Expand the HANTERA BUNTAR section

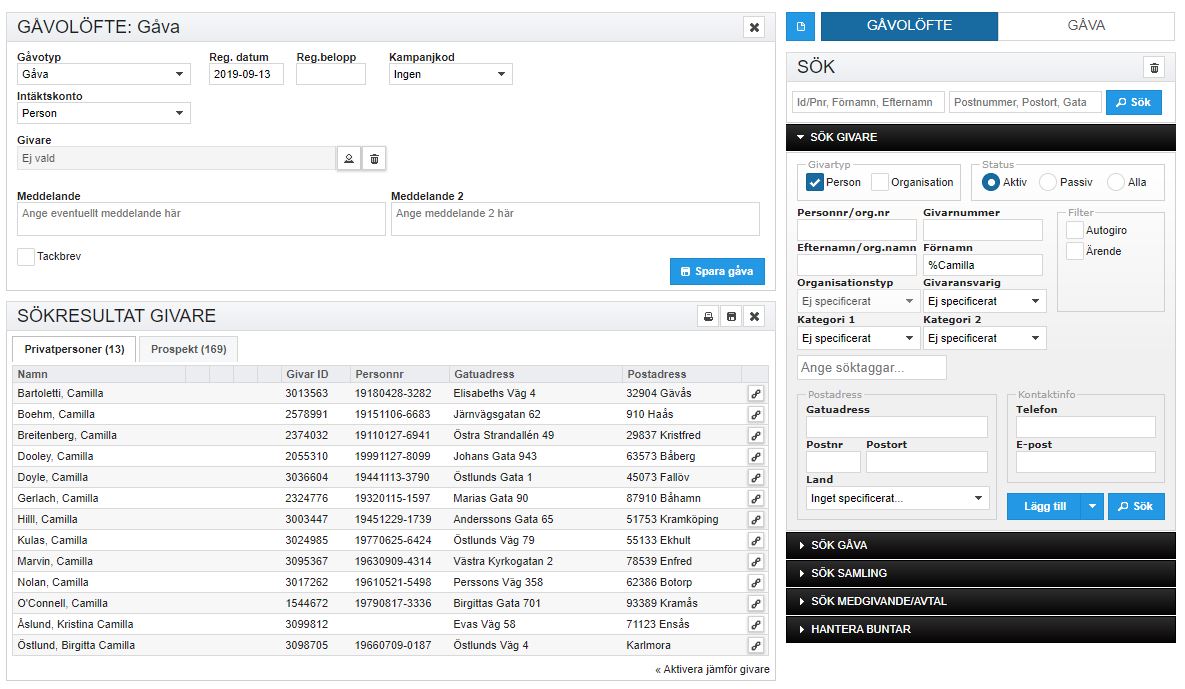point(980,629)
